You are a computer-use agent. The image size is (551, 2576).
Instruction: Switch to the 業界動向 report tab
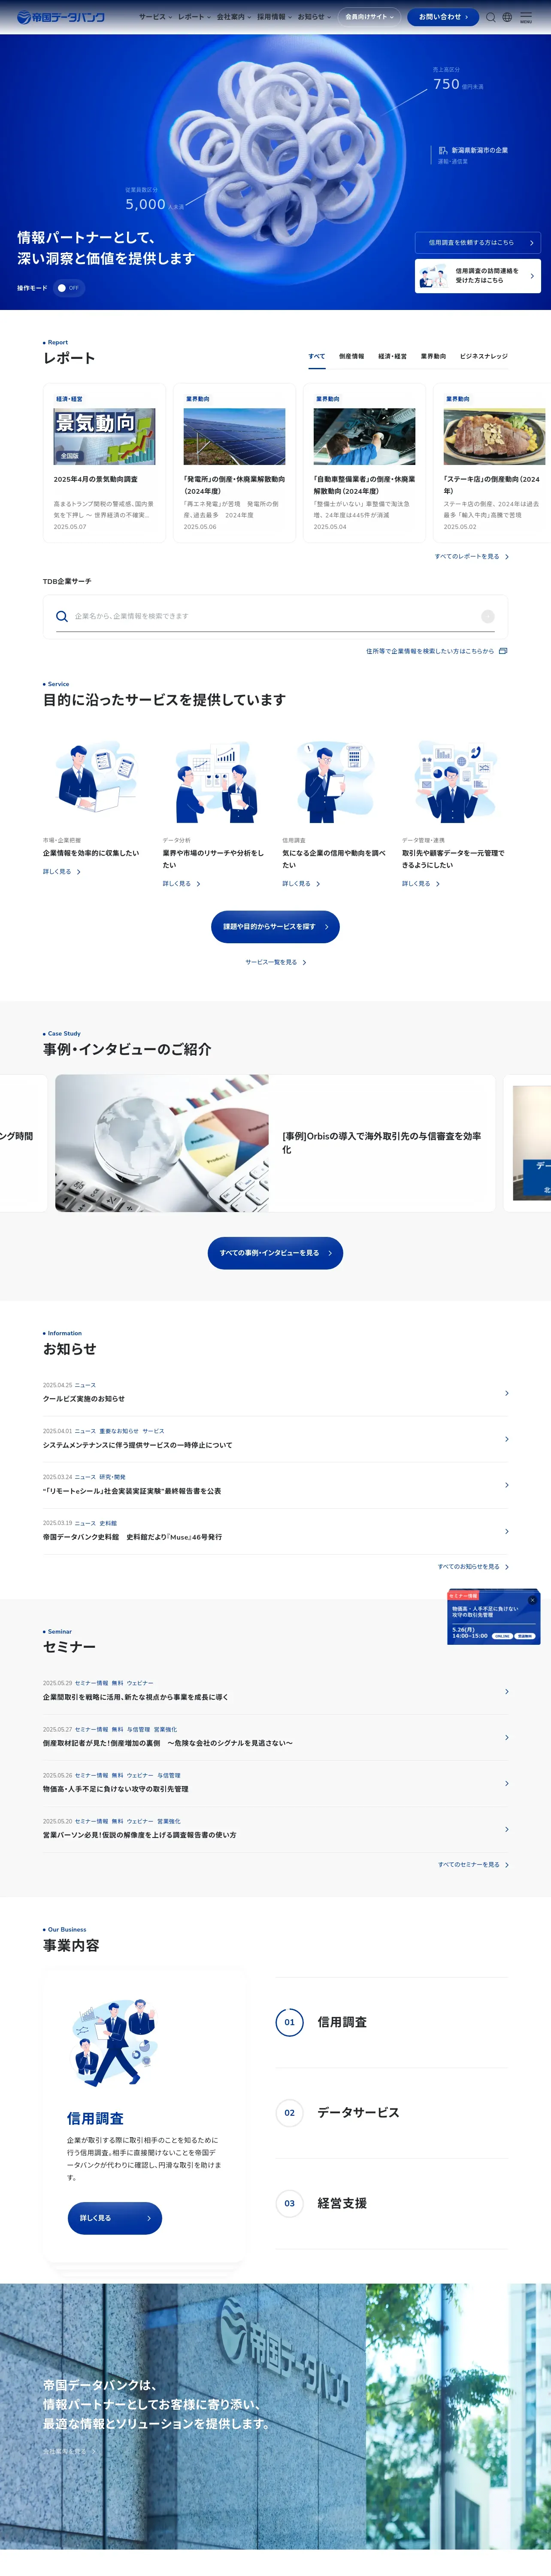[x=433, y=356]
